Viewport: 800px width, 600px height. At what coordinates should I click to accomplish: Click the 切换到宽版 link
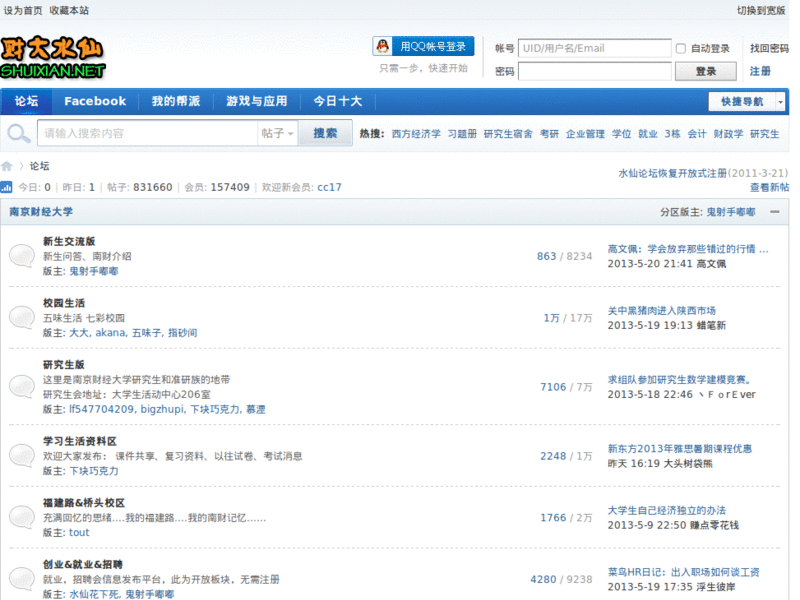pyautogui.click(x=761, y=10)
